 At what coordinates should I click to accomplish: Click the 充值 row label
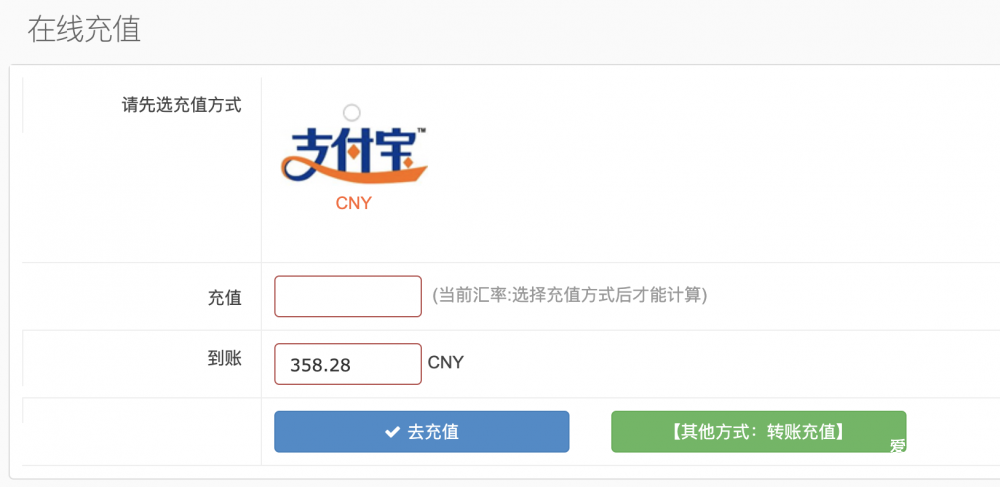coord(224,298)
